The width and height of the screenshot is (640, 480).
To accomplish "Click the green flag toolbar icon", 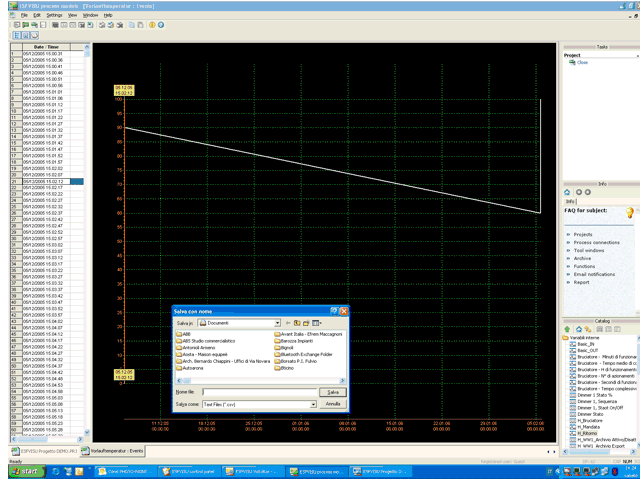I will point(25,25).
